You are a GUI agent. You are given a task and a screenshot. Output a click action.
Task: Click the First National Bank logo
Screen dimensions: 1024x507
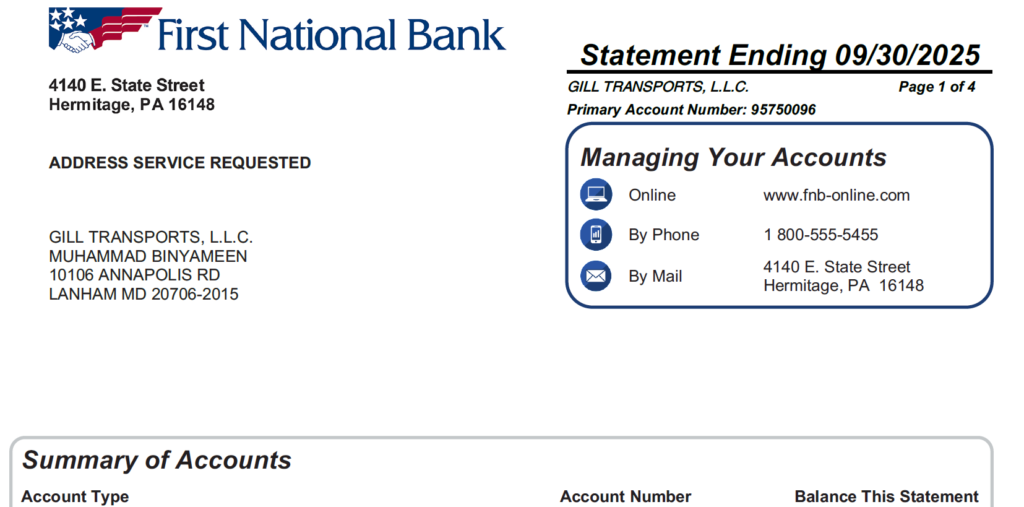[x=277, y=32]
